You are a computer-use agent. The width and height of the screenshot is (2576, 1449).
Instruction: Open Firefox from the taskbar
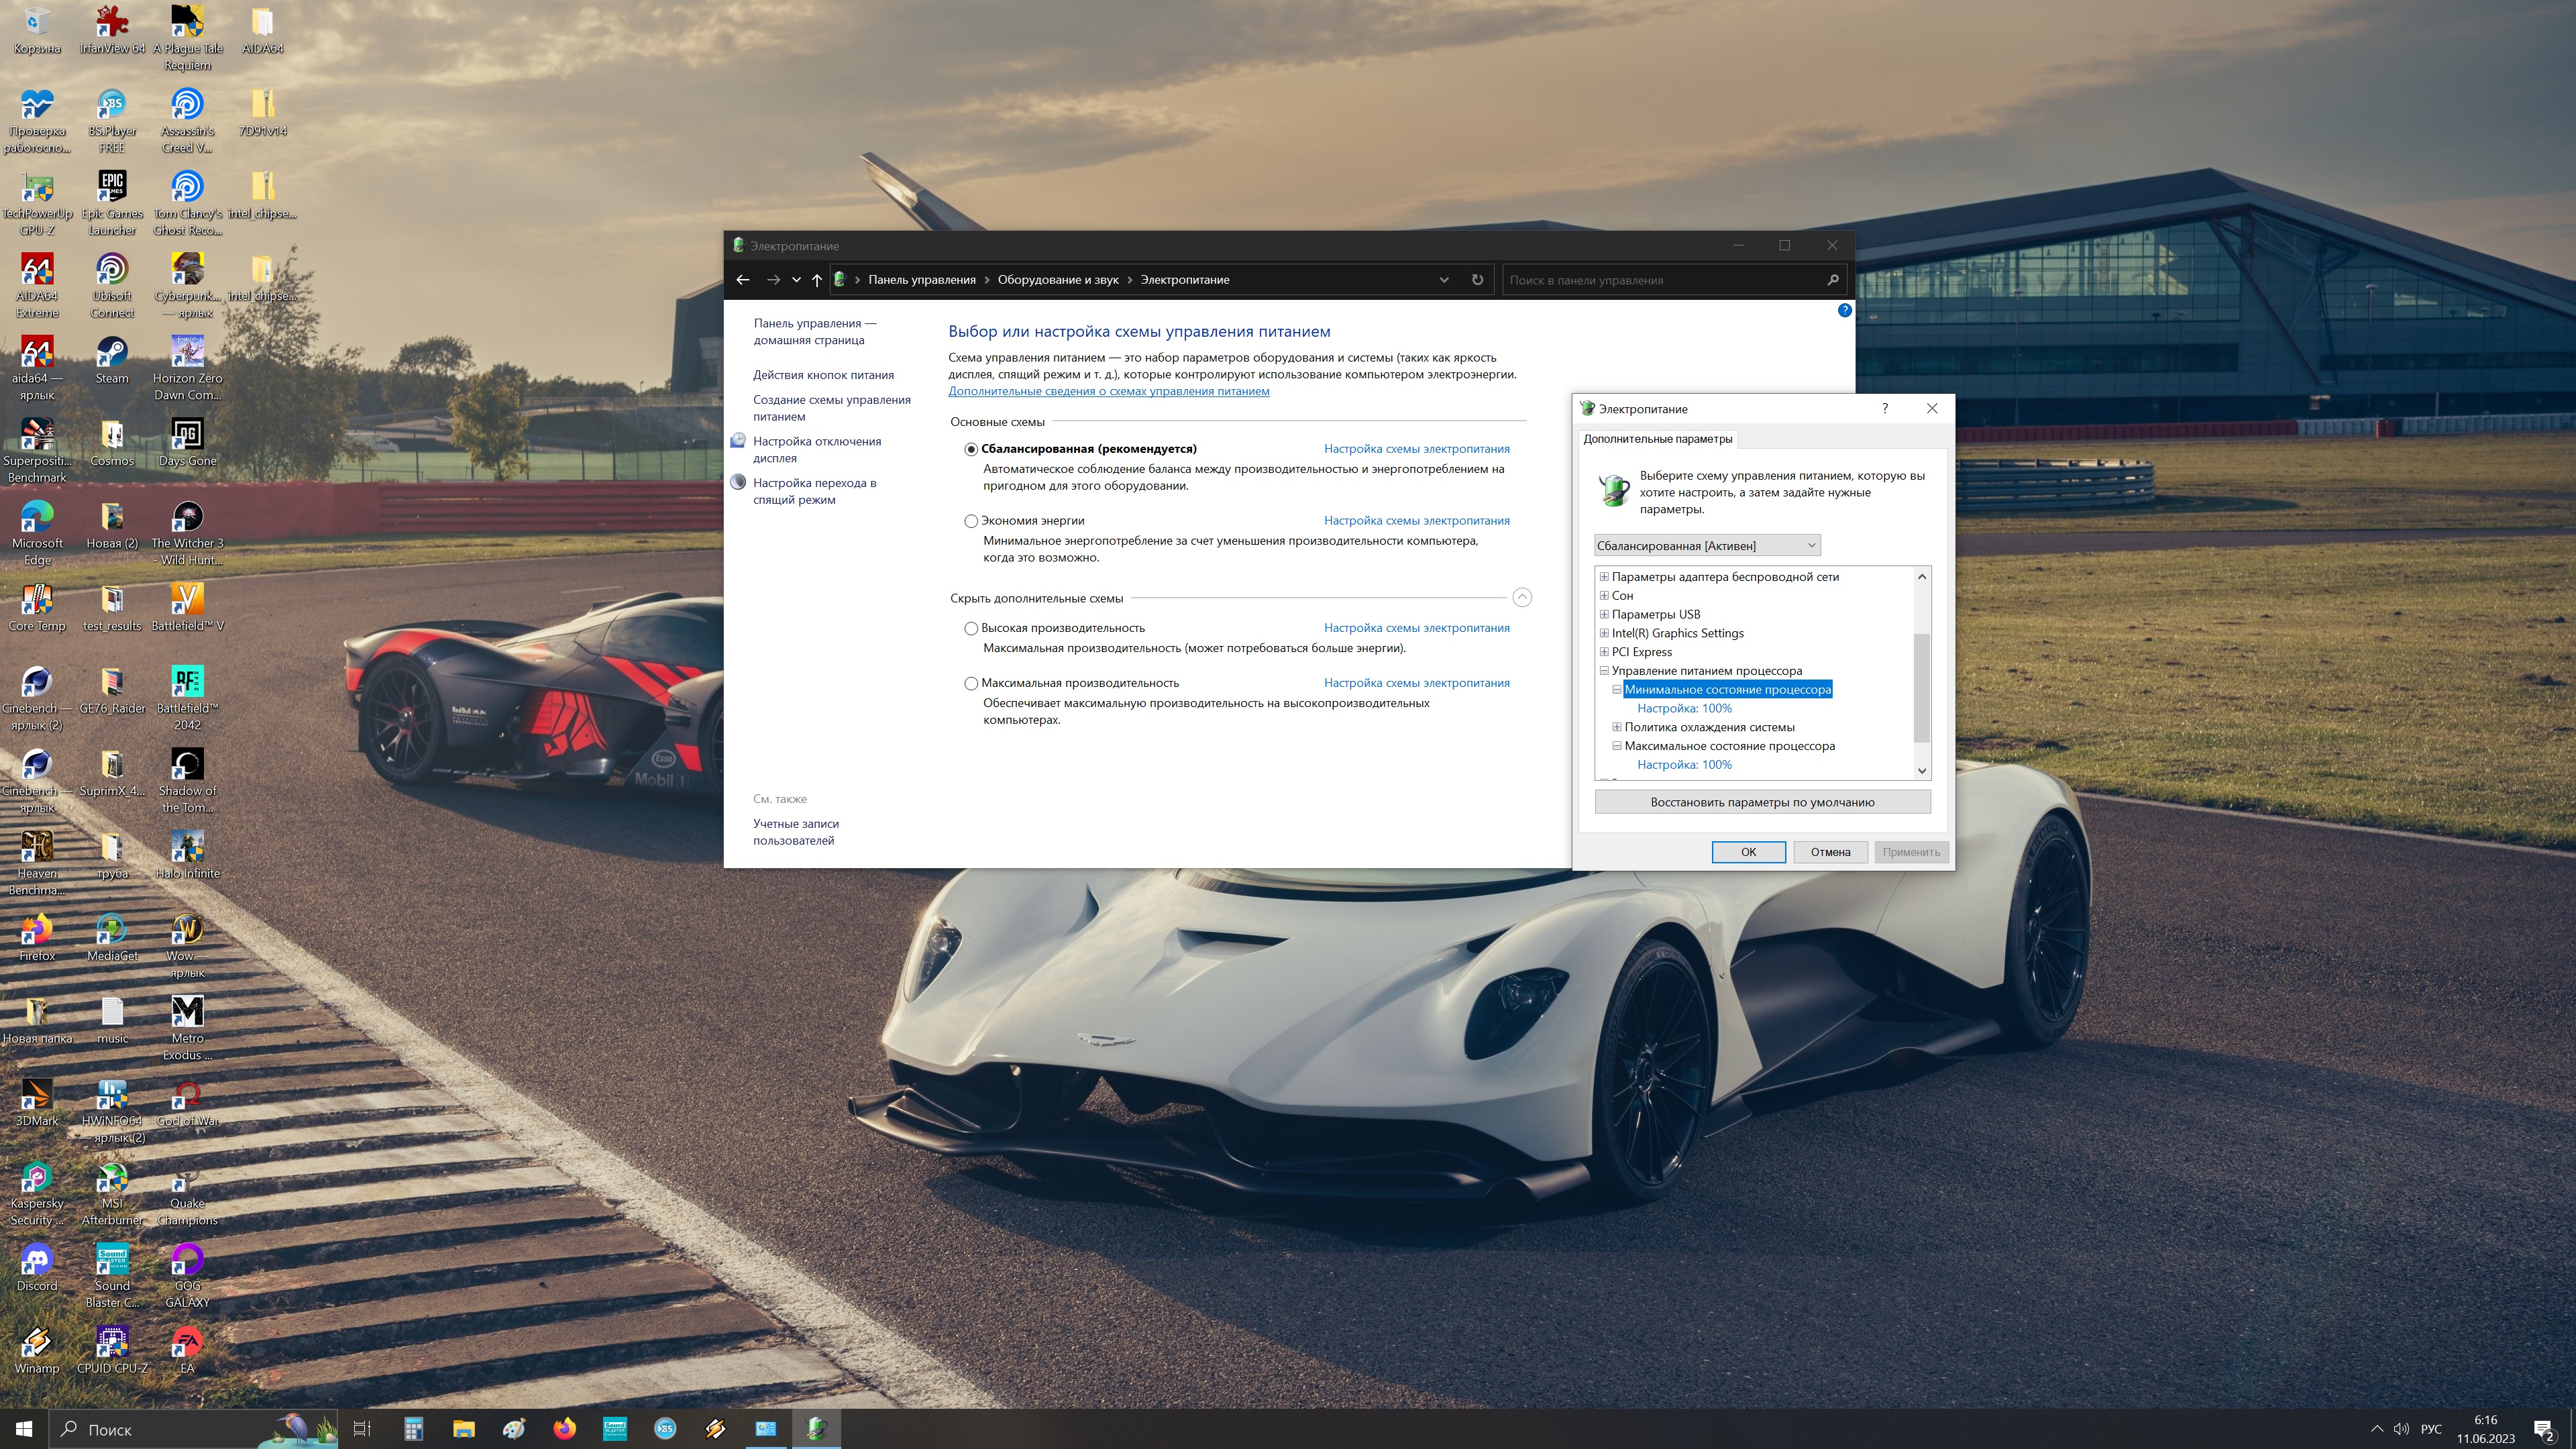coord(565,1429)
